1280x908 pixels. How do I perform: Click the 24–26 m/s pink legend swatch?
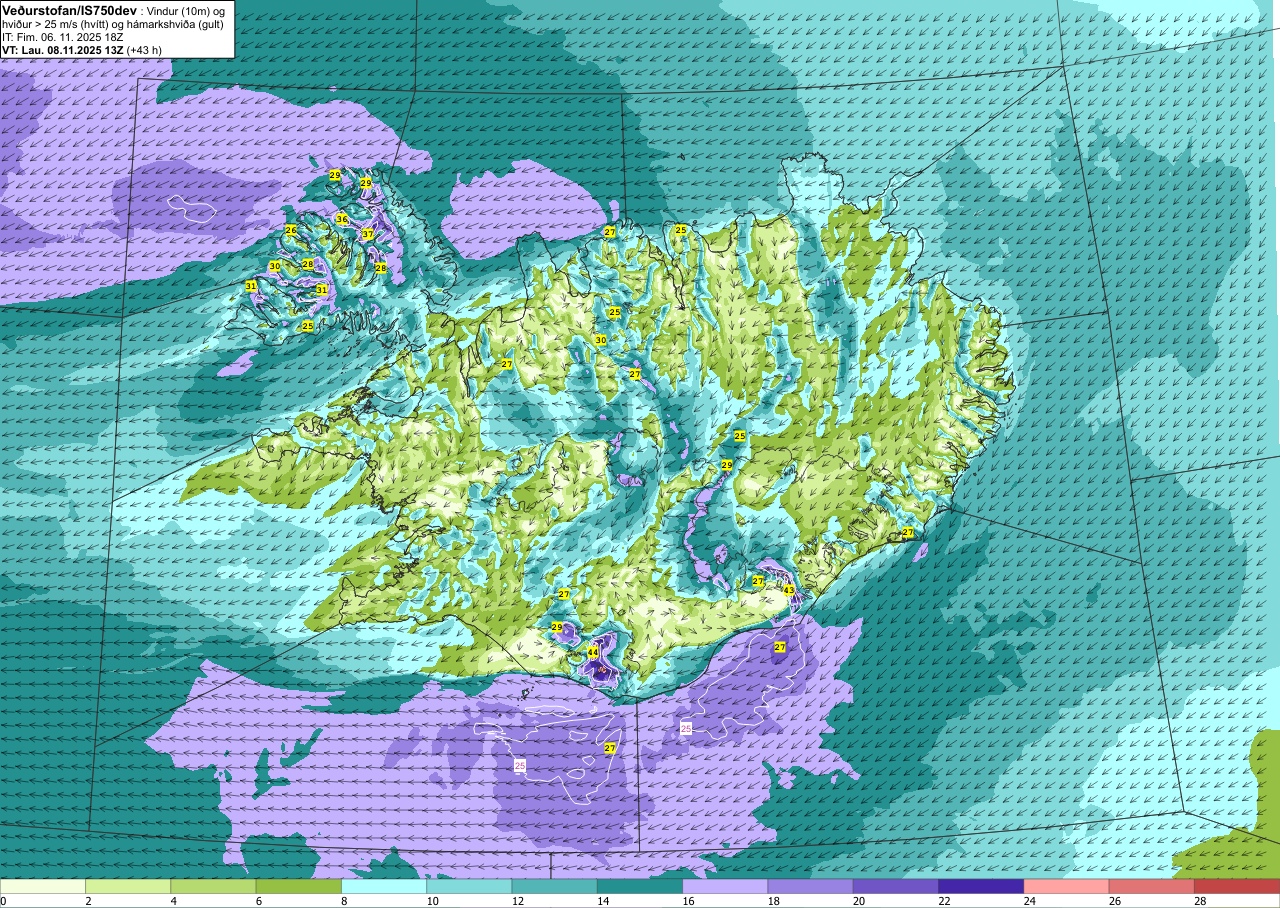pos(1066,886)
